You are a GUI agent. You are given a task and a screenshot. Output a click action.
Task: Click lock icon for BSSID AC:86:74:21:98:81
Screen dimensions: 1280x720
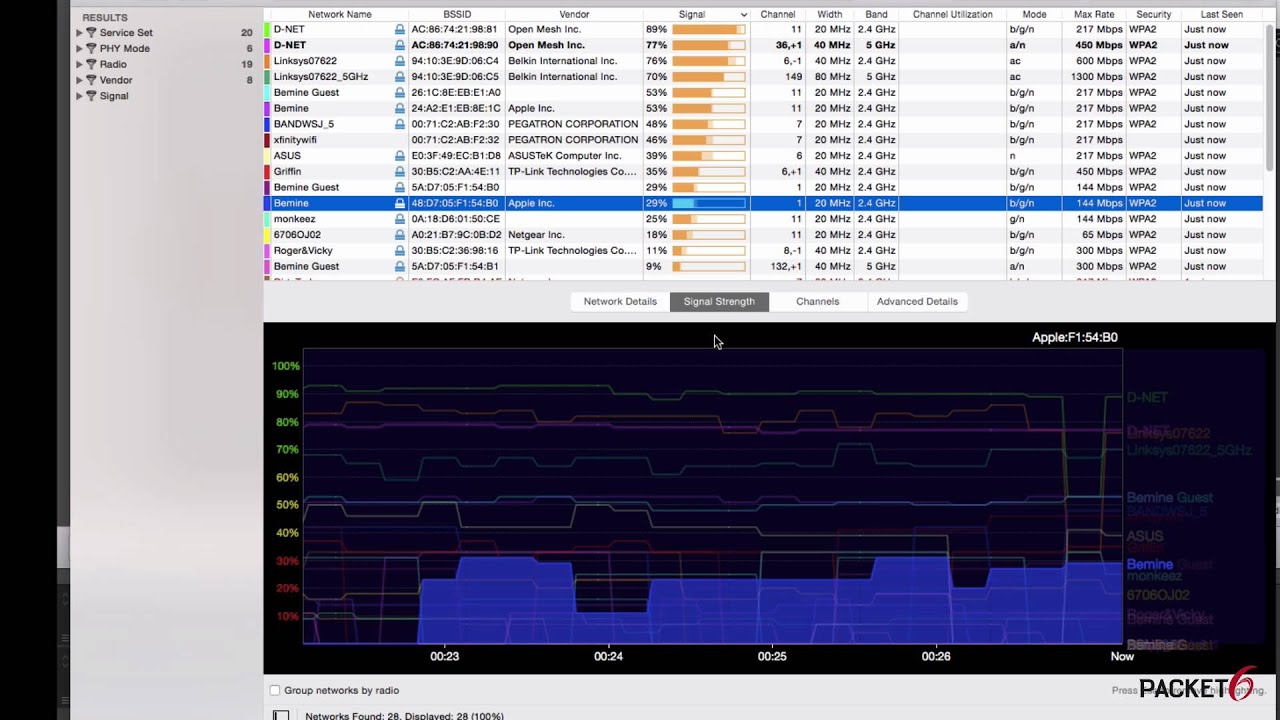coord(400,30)
